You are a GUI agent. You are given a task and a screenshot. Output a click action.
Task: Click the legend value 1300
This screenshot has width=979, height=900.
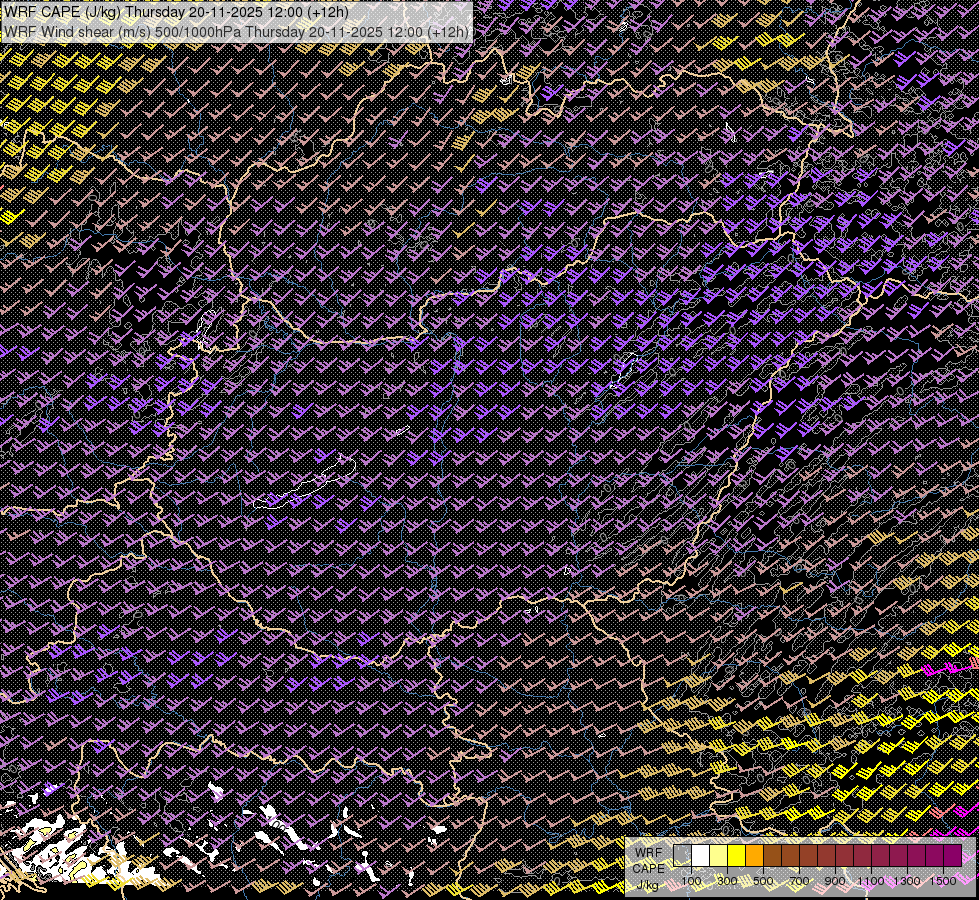click(x=907, y=881)
